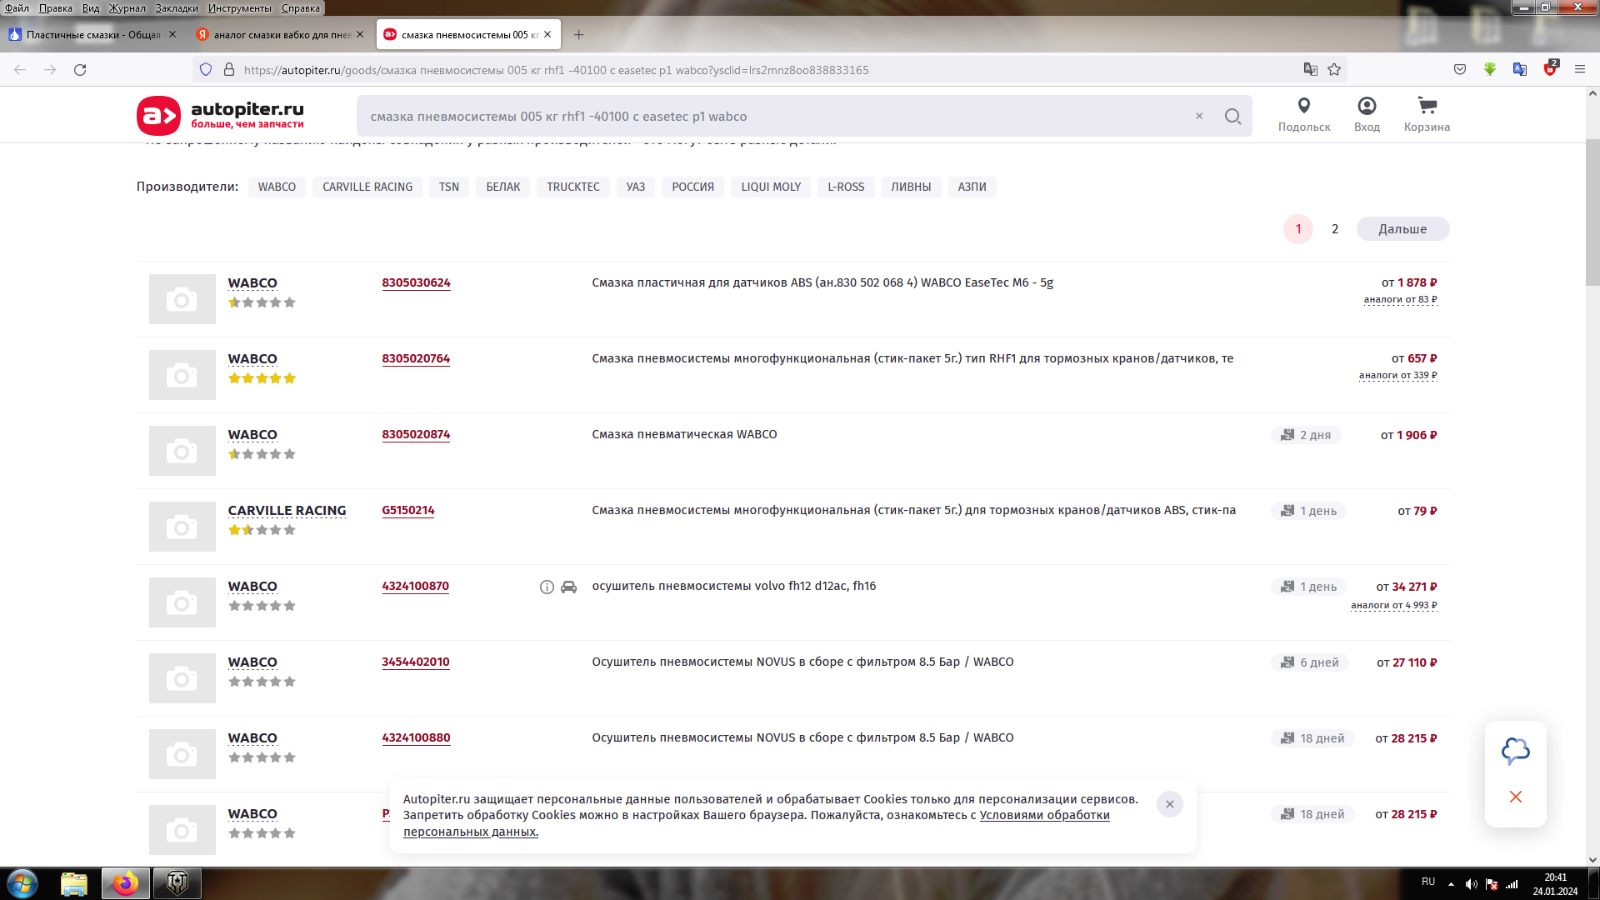Viewport: 1600px width, 900px height.
Task: Click the CARVILLE RACING brand name
Action: 287,511
